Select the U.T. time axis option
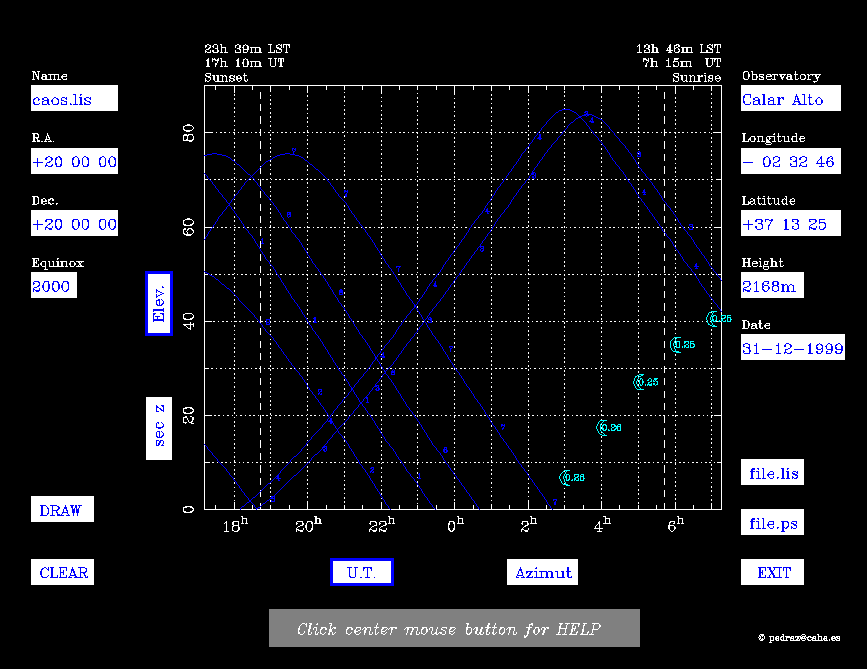The width and height of the screenshot is (867, 669). pyautogui.click(x=361, y=572)
